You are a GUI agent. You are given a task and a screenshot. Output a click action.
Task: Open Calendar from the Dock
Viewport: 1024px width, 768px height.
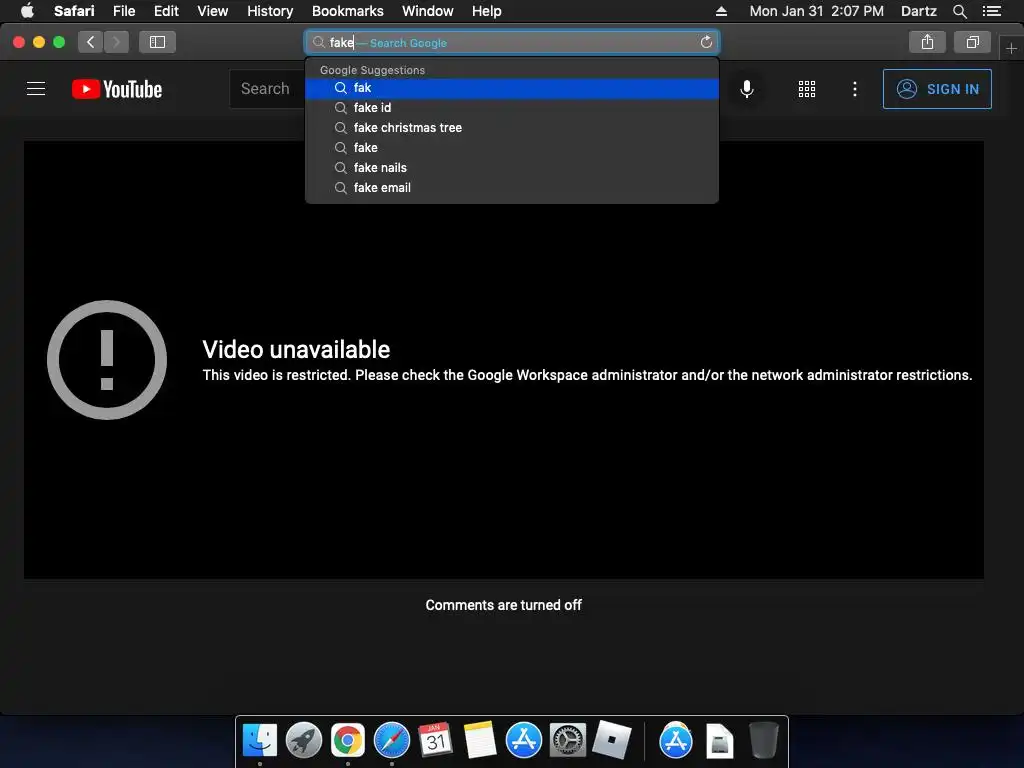click(436, 741)
